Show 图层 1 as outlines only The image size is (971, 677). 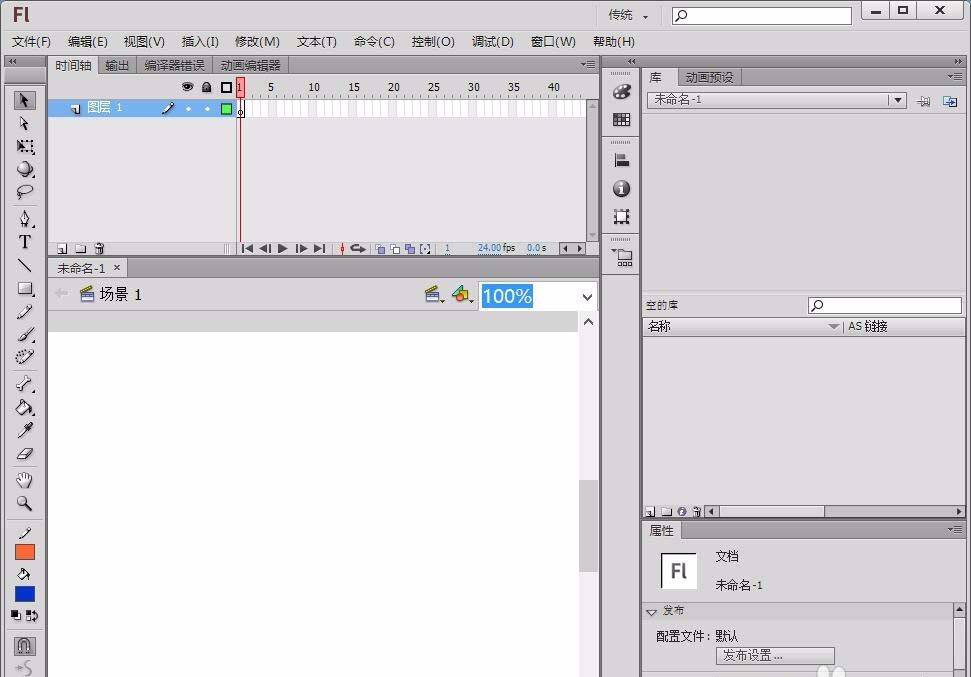(x=227, y=108)
